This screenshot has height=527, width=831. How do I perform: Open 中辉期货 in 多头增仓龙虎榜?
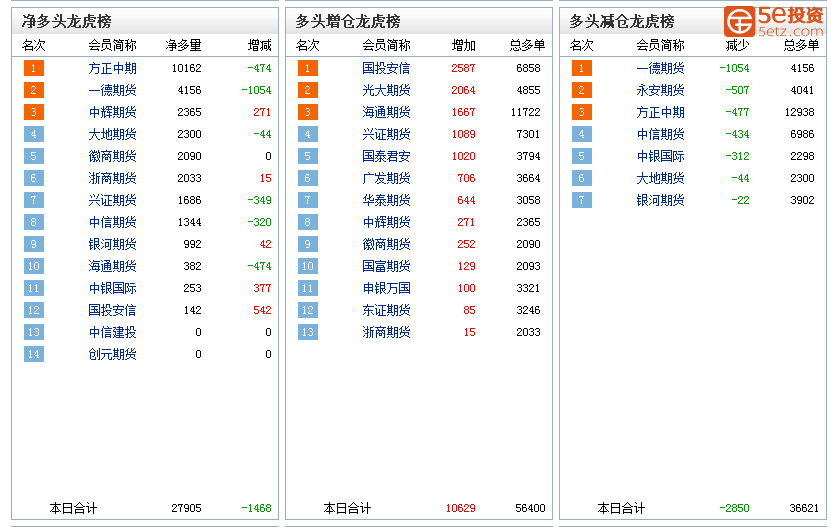(386, 222)
